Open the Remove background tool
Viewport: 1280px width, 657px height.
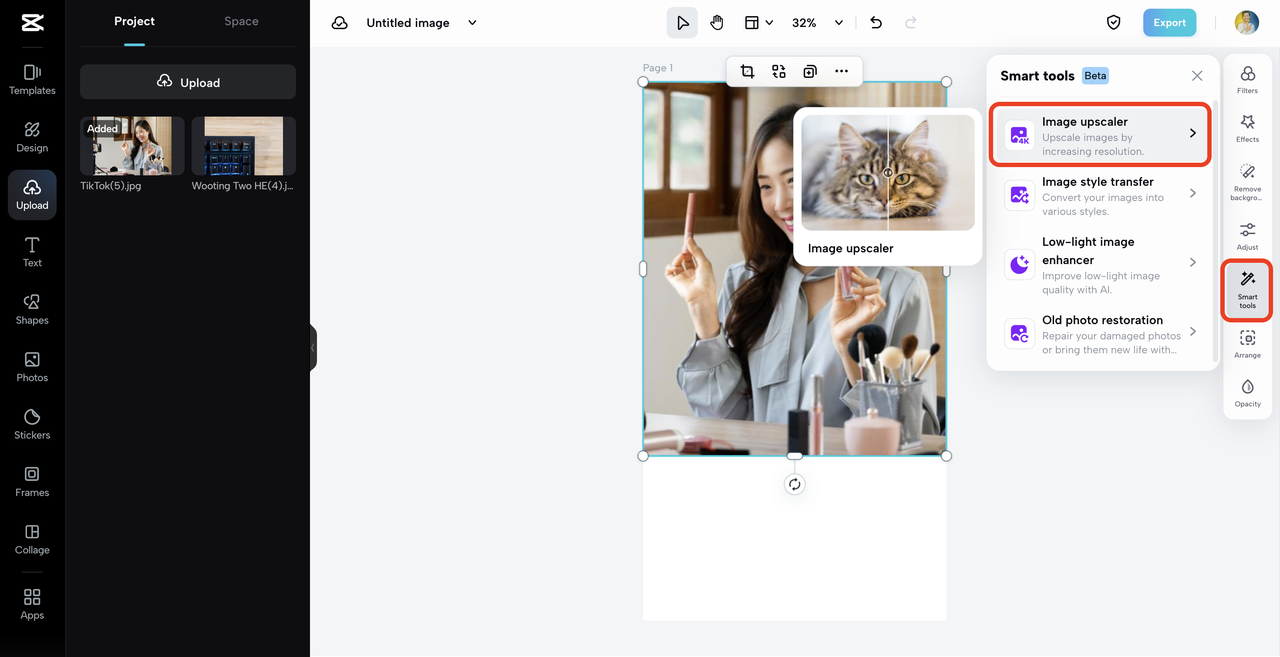[1247, 182]
